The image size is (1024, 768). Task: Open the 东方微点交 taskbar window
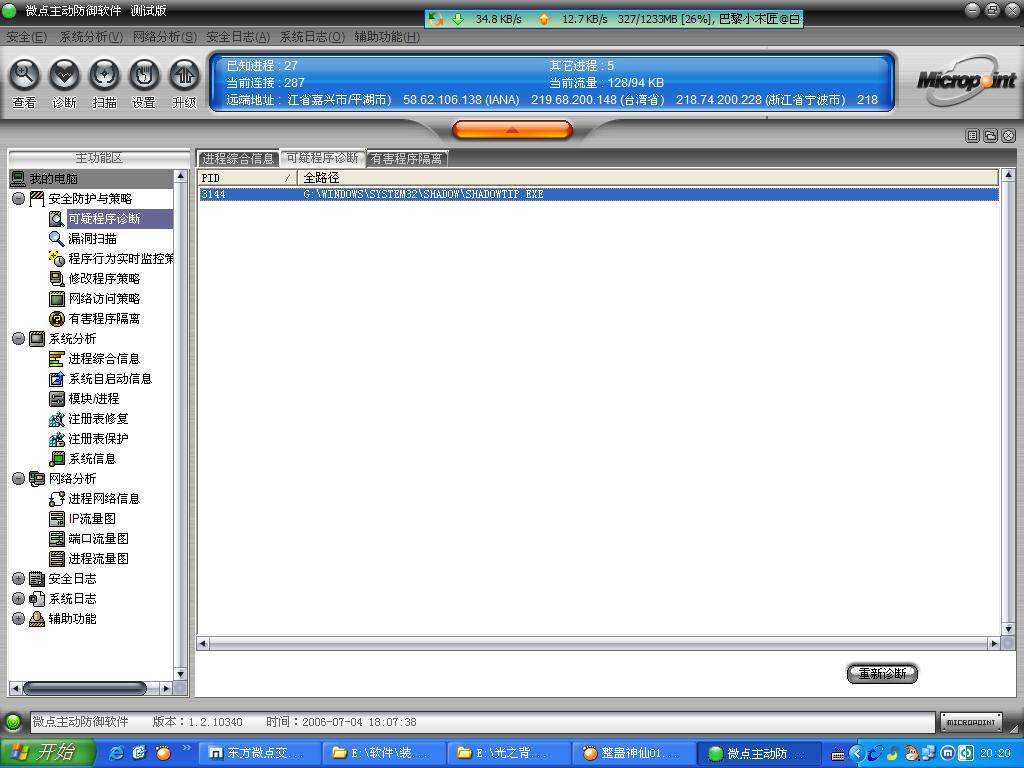click(259, 753)
